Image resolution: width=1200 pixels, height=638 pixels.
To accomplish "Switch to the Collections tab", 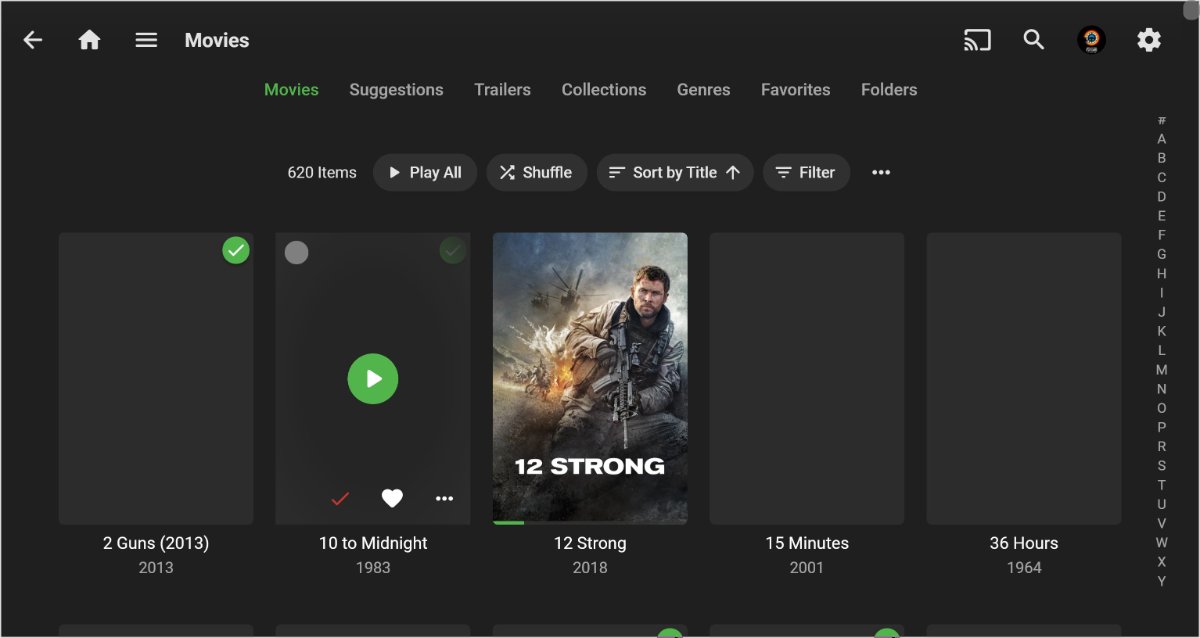I will click(604, 89).
